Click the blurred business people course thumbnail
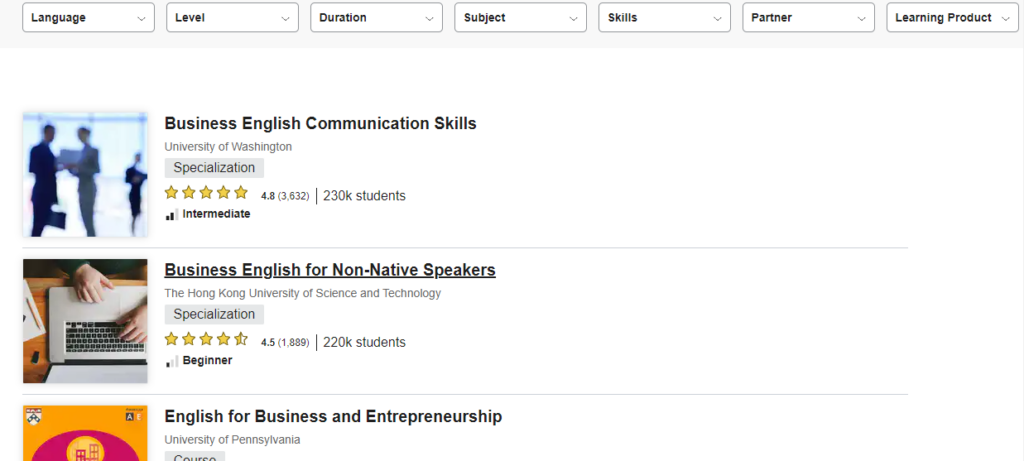The height and width of the screenshot is (461, 1024). pos(85,174)
